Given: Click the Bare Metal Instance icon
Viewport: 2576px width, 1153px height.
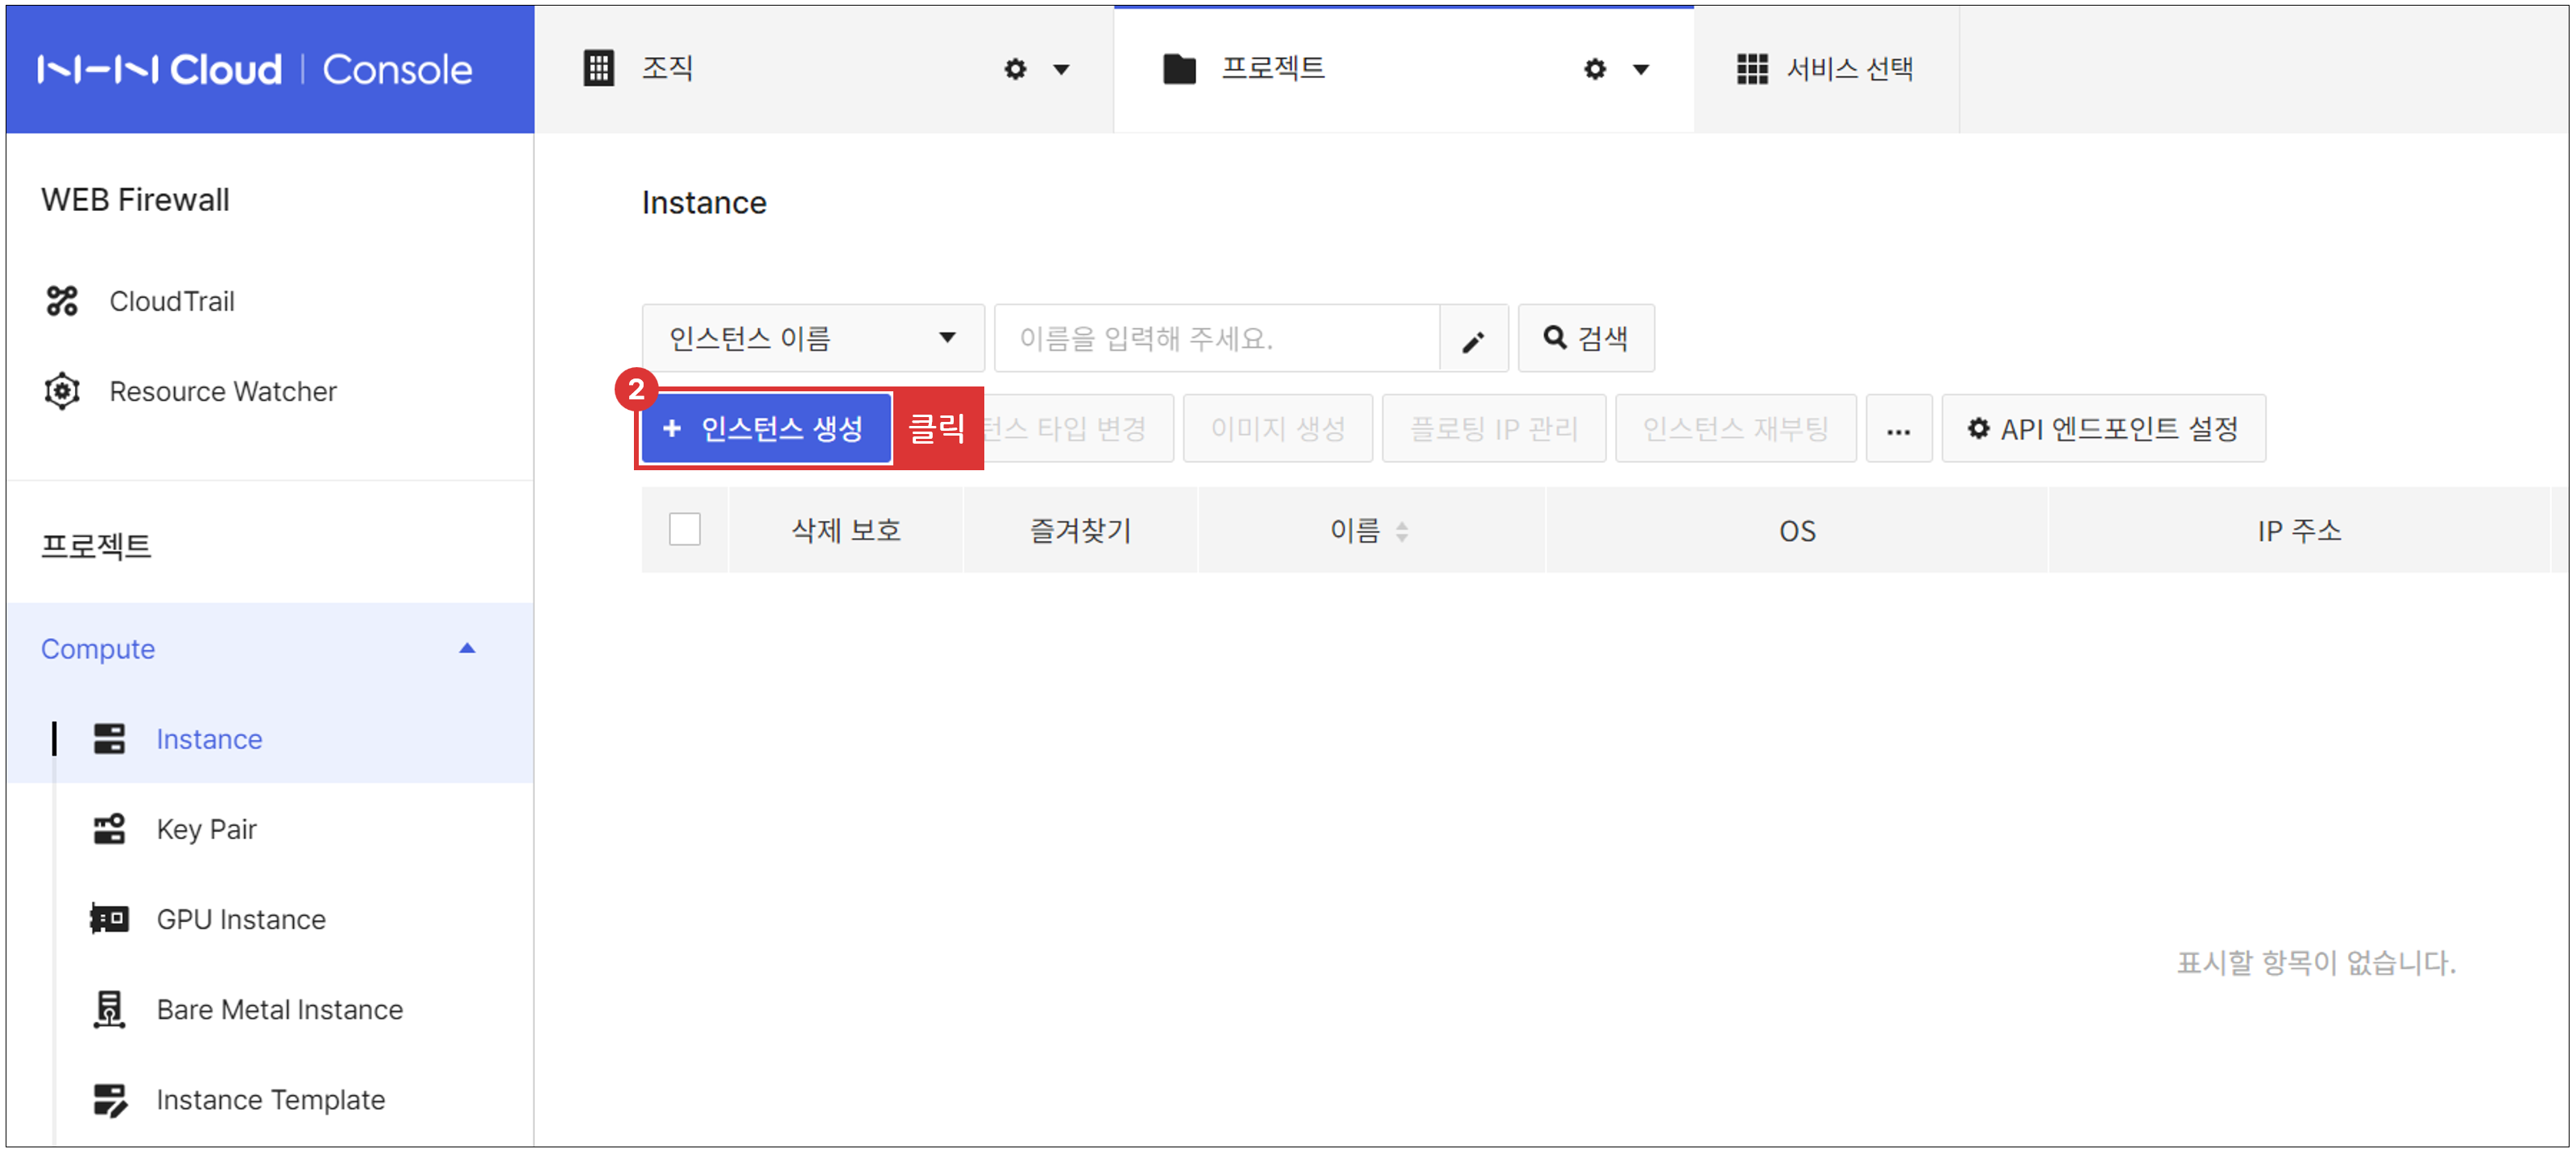Looking at the screenshot, I should click(x=110, y=1009).
